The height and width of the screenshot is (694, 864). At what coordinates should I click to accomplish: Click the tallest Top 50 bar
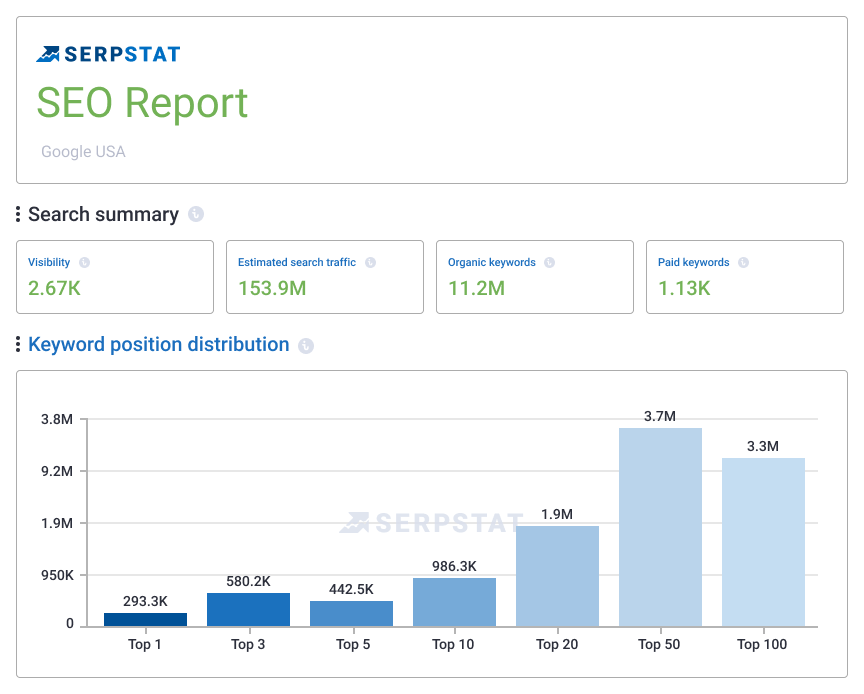coord(660,527)
